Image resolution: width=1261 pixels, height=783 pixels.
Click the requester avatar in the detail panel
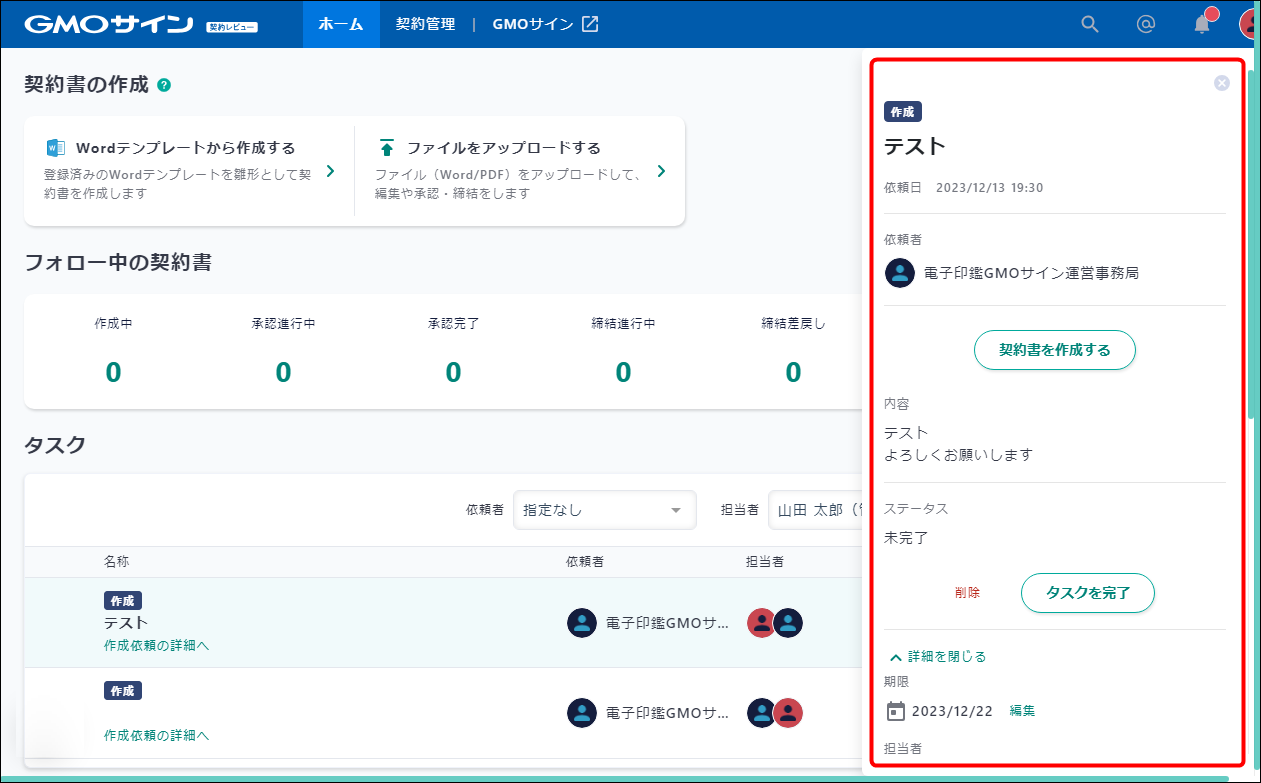(x=899, y=272)
